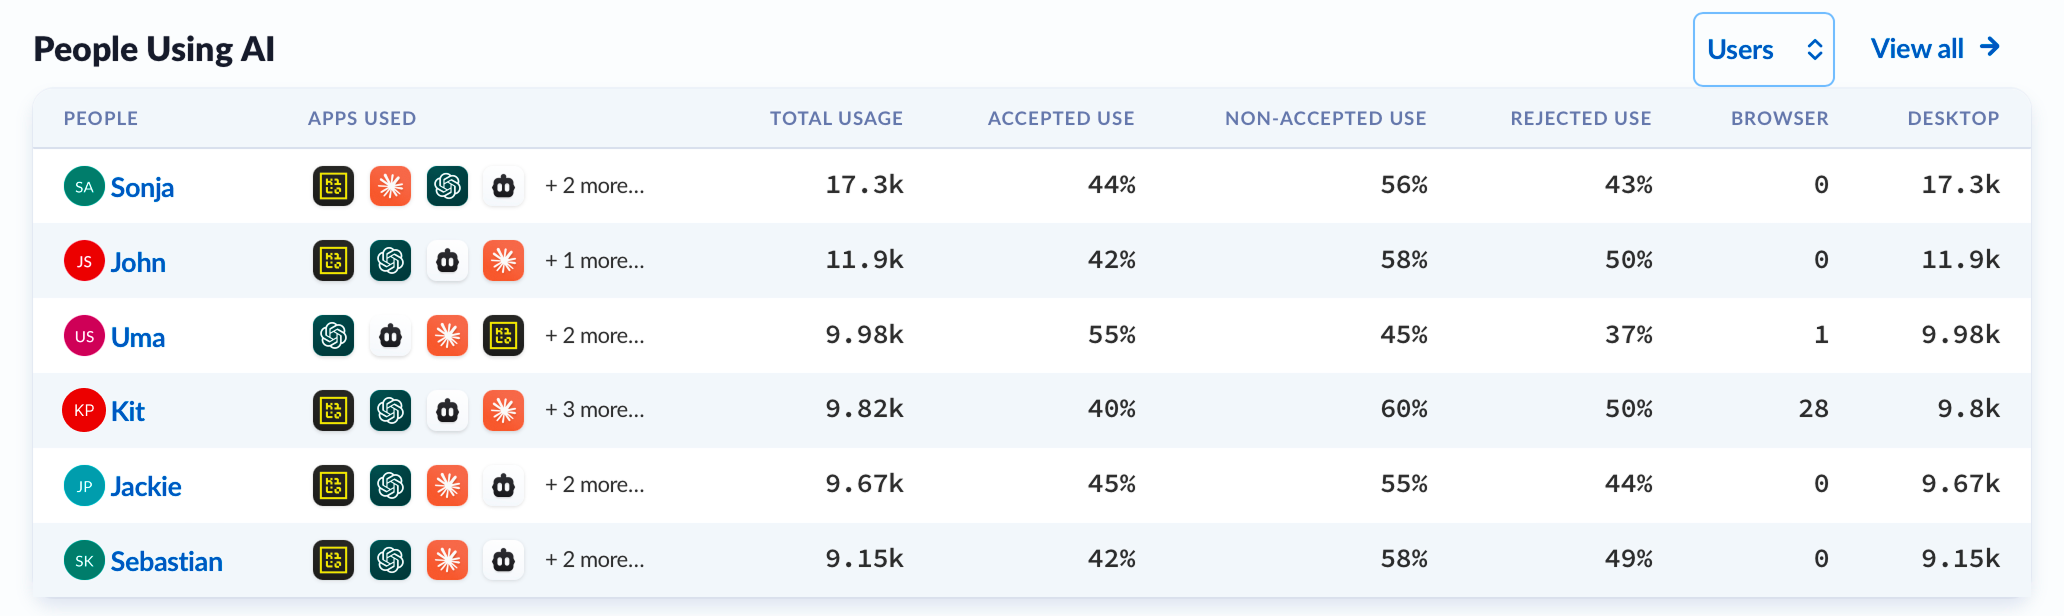Sort by the Total Usage column header
The image size is (2064, 616).
[836, 118]
